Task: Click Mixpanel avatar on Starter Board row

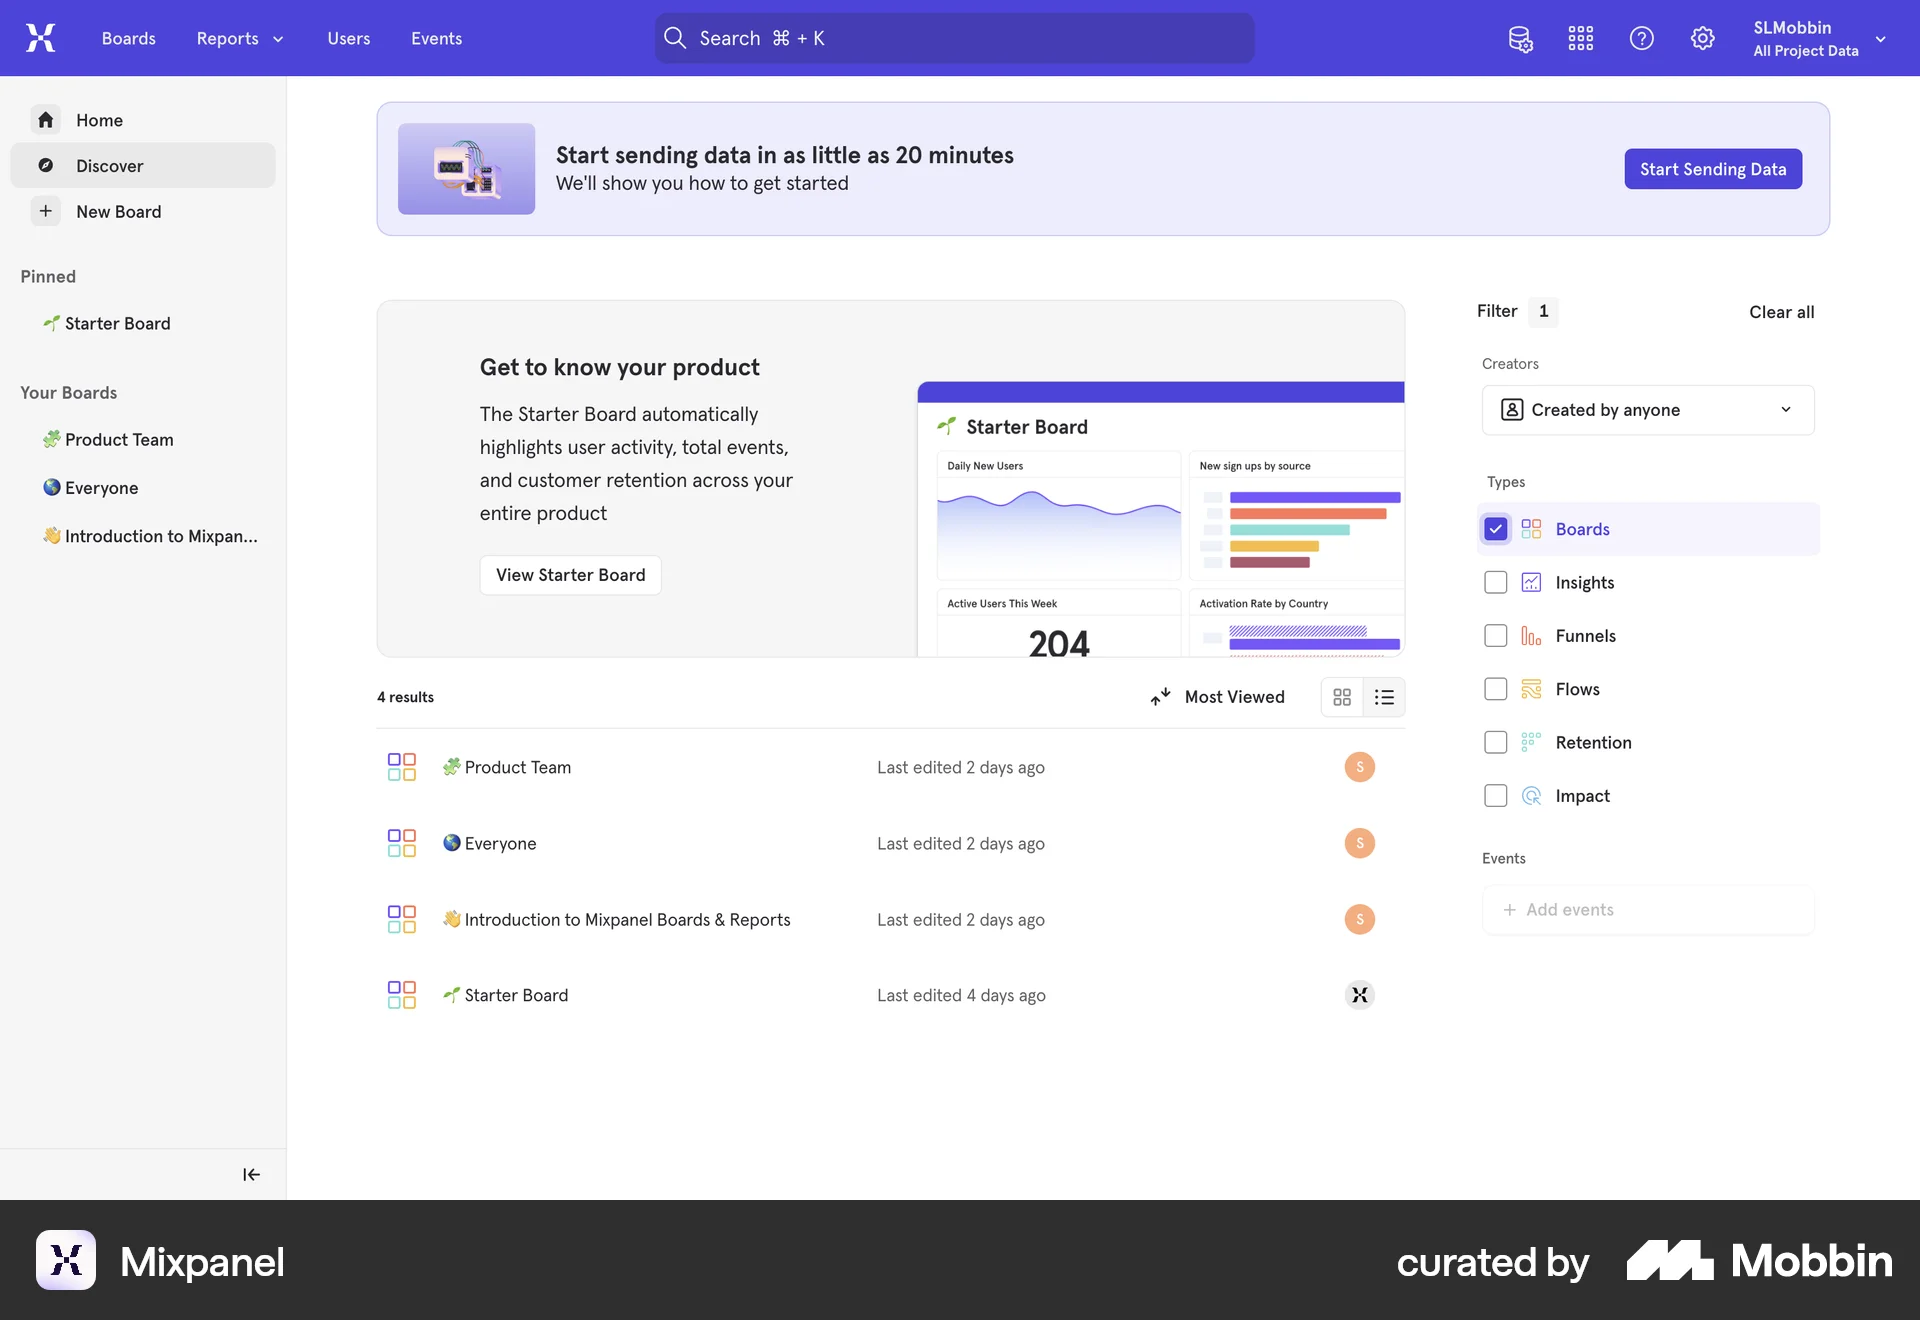Action: (1360, 995)
